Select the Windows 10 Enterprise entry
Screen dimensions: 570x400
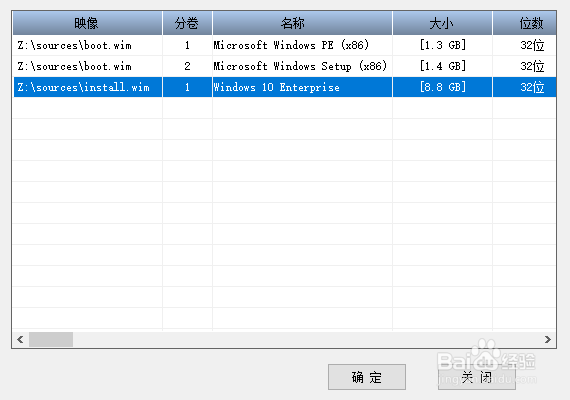(284, 87)
